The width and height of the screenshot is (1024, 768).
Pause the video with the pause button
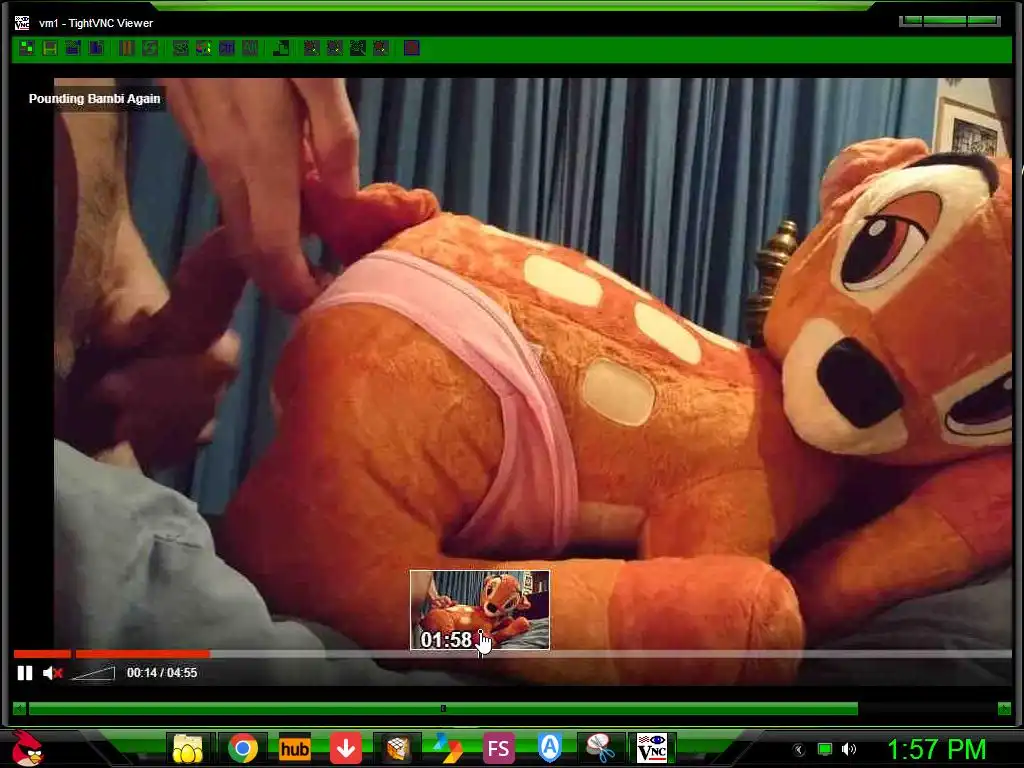pos(25,673)
